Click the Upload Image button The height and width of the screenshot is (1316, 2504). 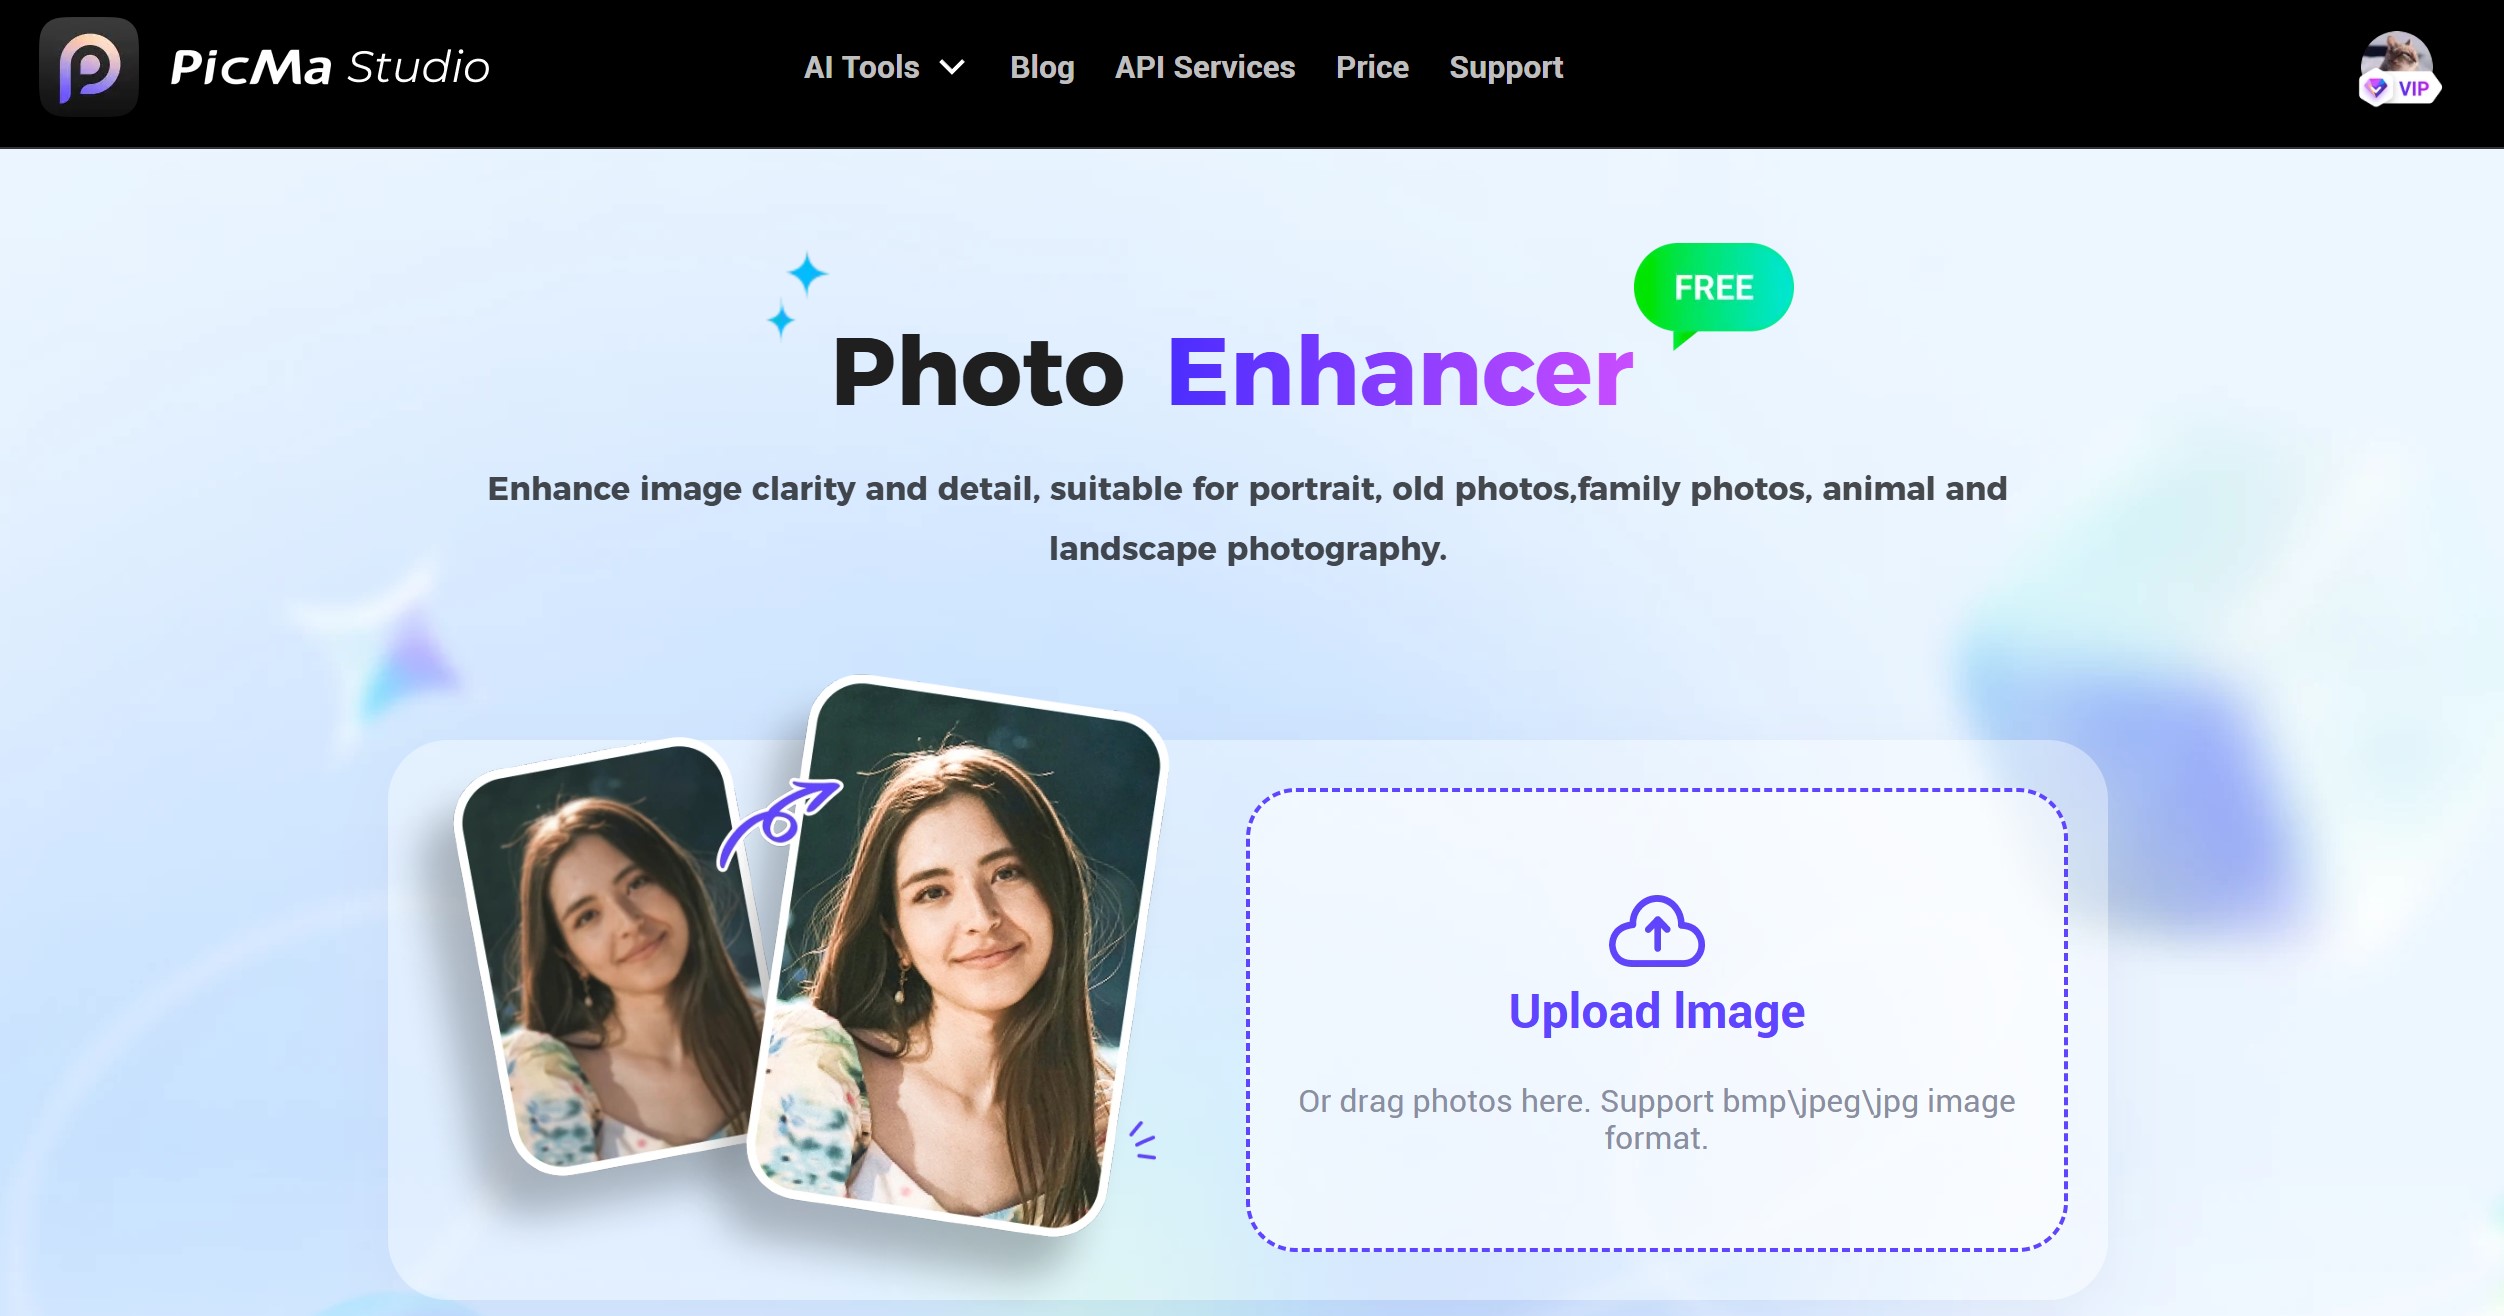tap(1657, 1011)
